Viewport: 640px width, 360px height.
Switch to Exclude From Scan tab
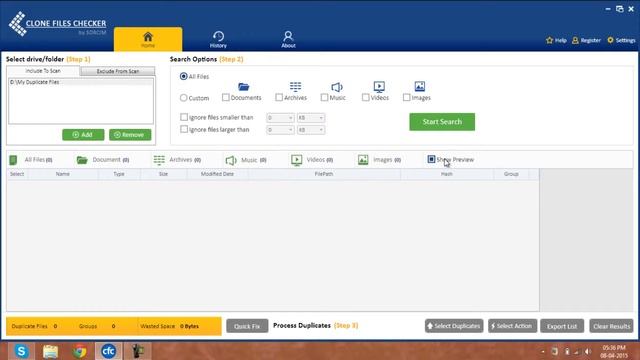[118, 71]
